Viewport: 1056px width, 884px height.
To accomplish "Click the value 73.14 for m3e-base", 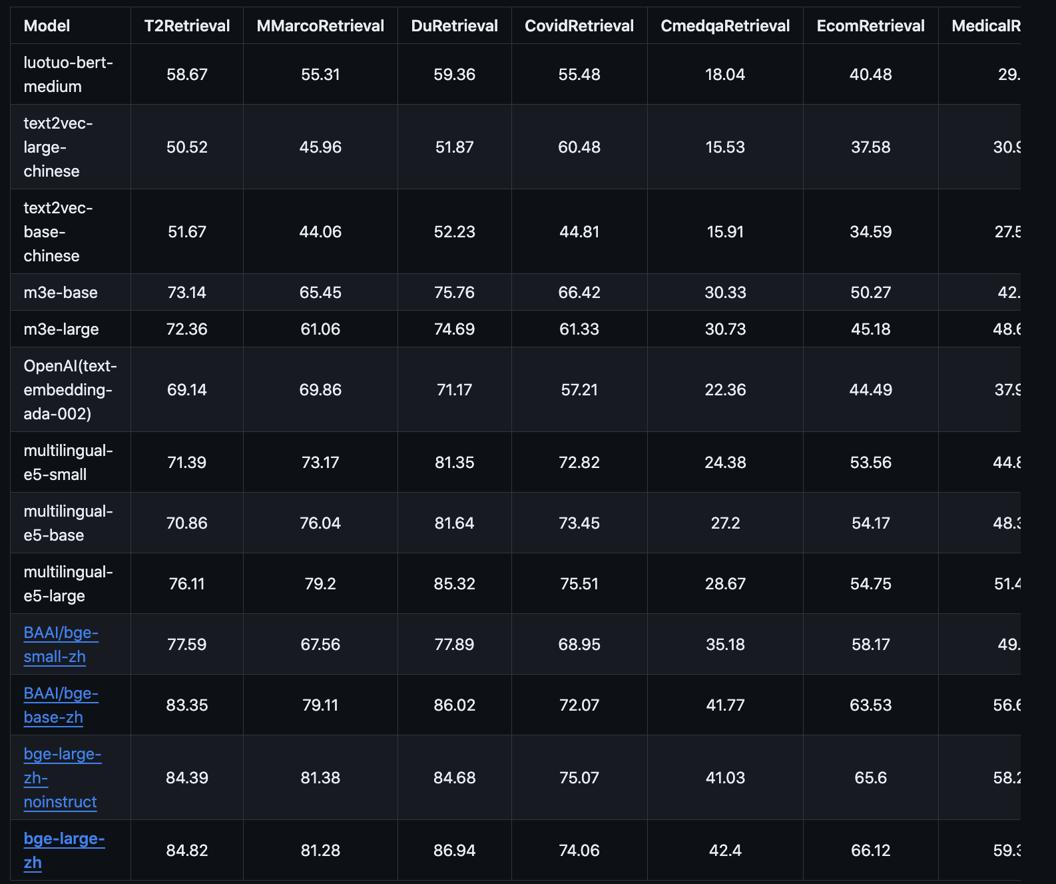I will click(187, 292).
